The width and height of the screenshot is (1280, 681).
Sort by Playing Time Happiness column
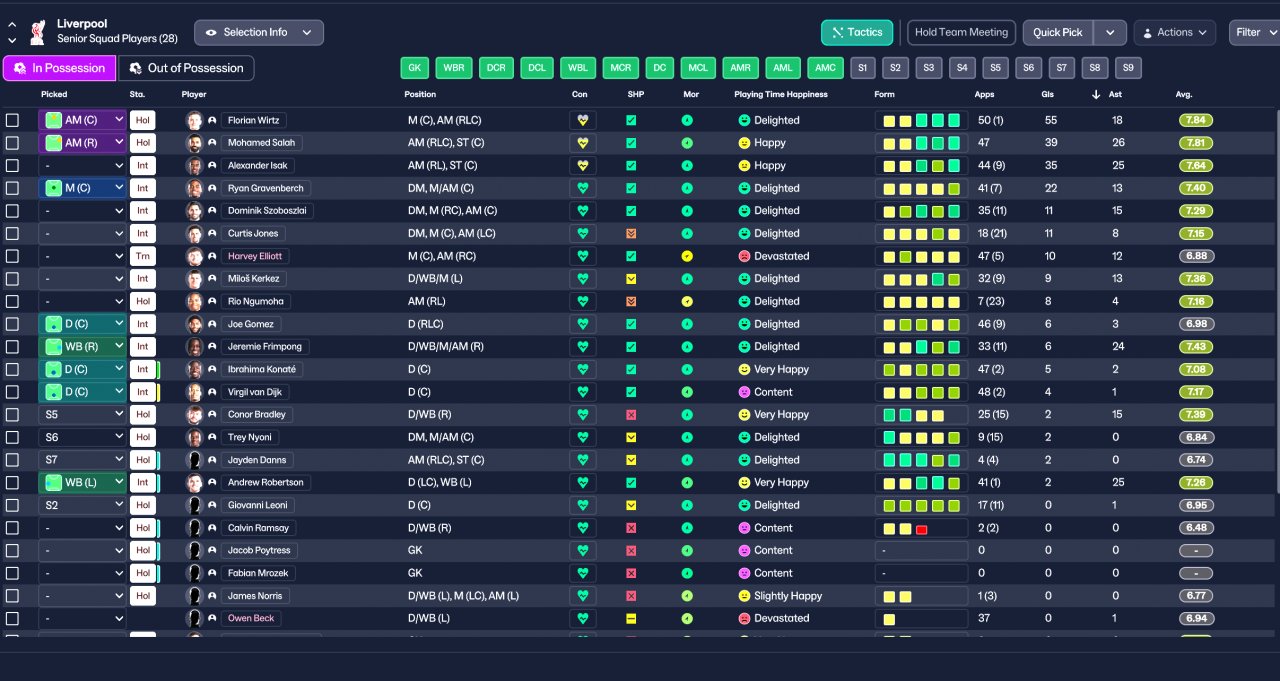tap(781, 94)
